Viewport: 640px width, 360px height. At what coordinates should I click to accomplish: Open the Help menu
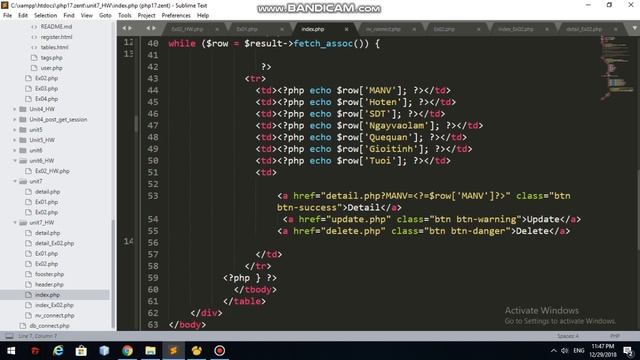click(x=203, y=16)
